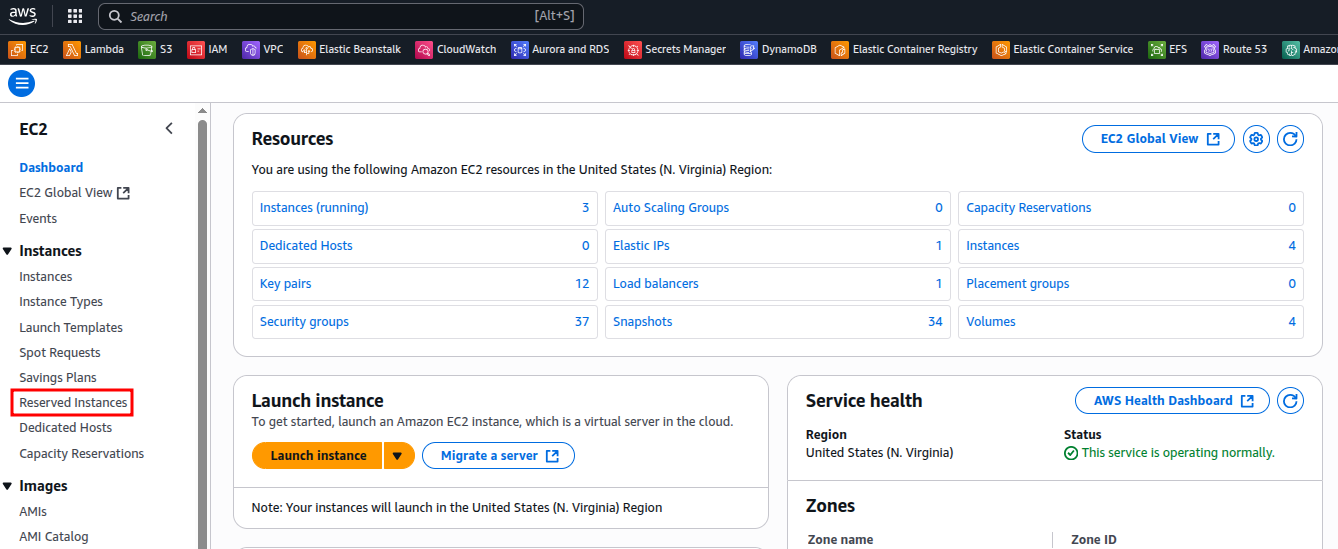Open Instances in the sidebar
The image size is (1338, 549).
46,277
